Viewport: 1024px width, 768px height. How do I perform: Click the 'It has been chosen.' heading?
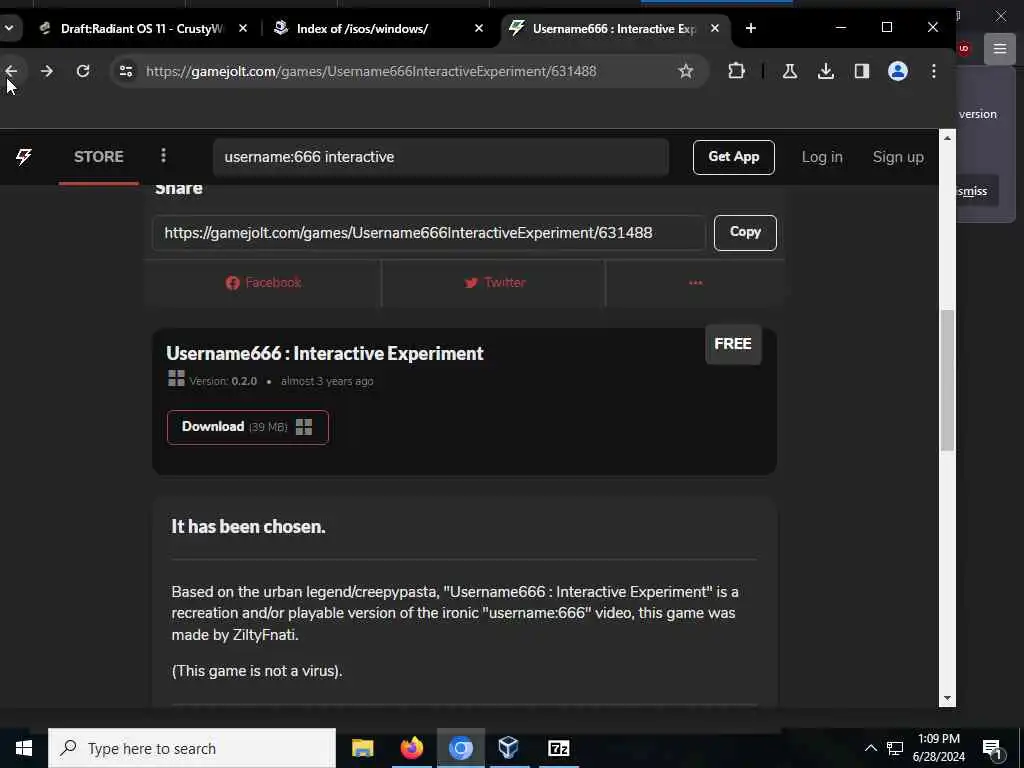pyautogui.click(x=248, y=526)
